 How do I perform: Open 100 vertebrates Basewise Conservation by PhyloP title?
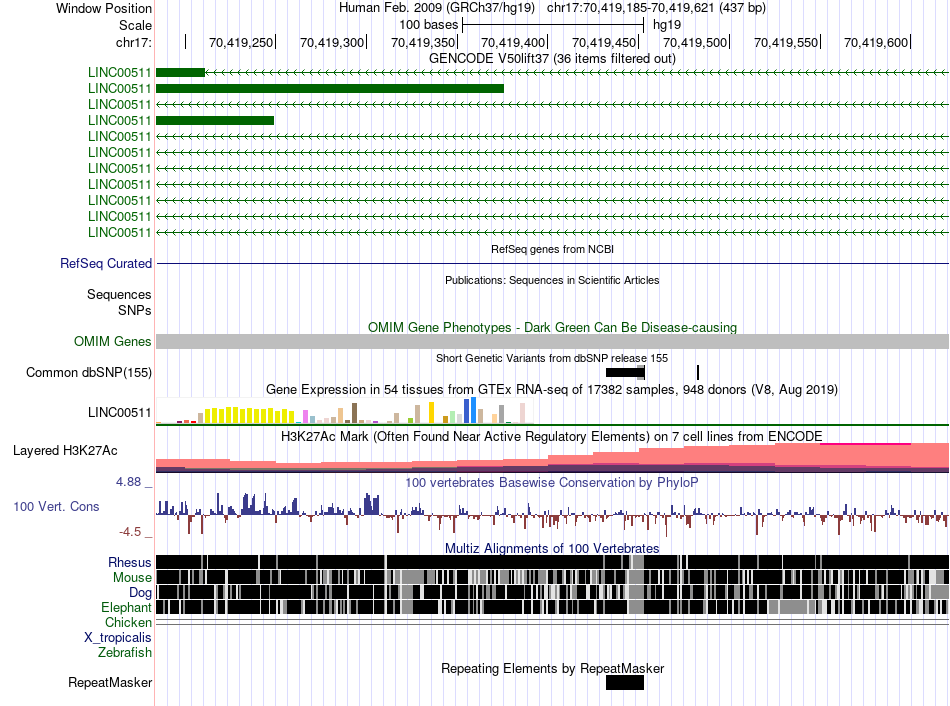pyautogui.click(x=552, y=482)
